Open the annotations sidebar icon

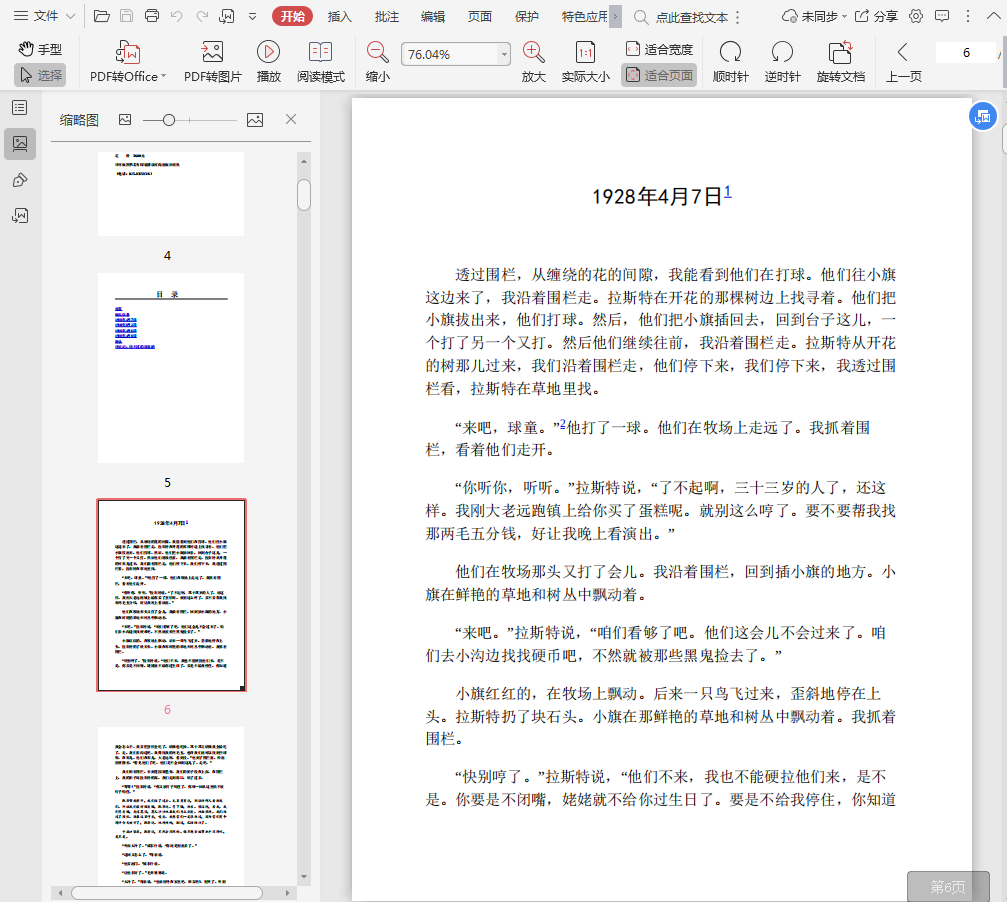[20, 180]
